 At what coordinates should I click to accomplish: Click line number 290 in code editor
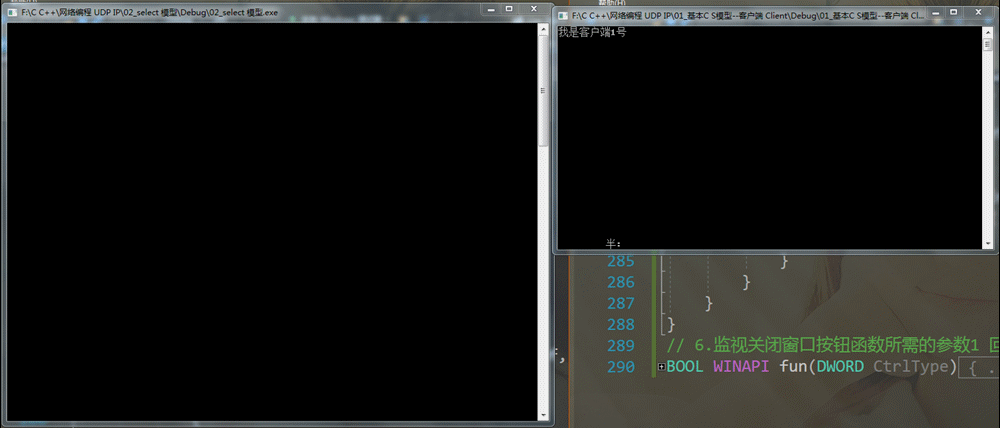click(x=621, y=367)
